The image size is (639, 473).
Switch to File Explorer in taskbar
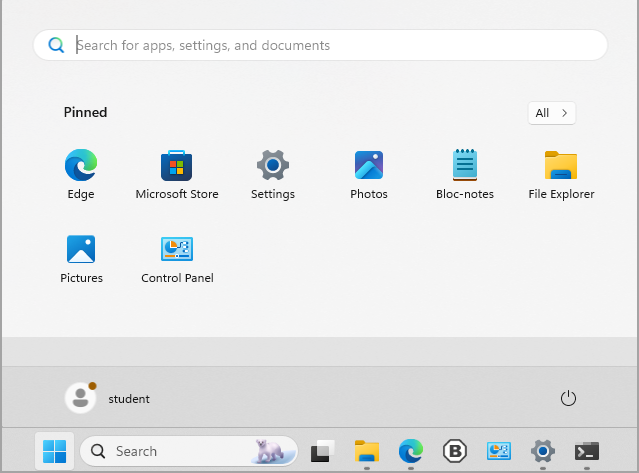(x=367, y=451)
